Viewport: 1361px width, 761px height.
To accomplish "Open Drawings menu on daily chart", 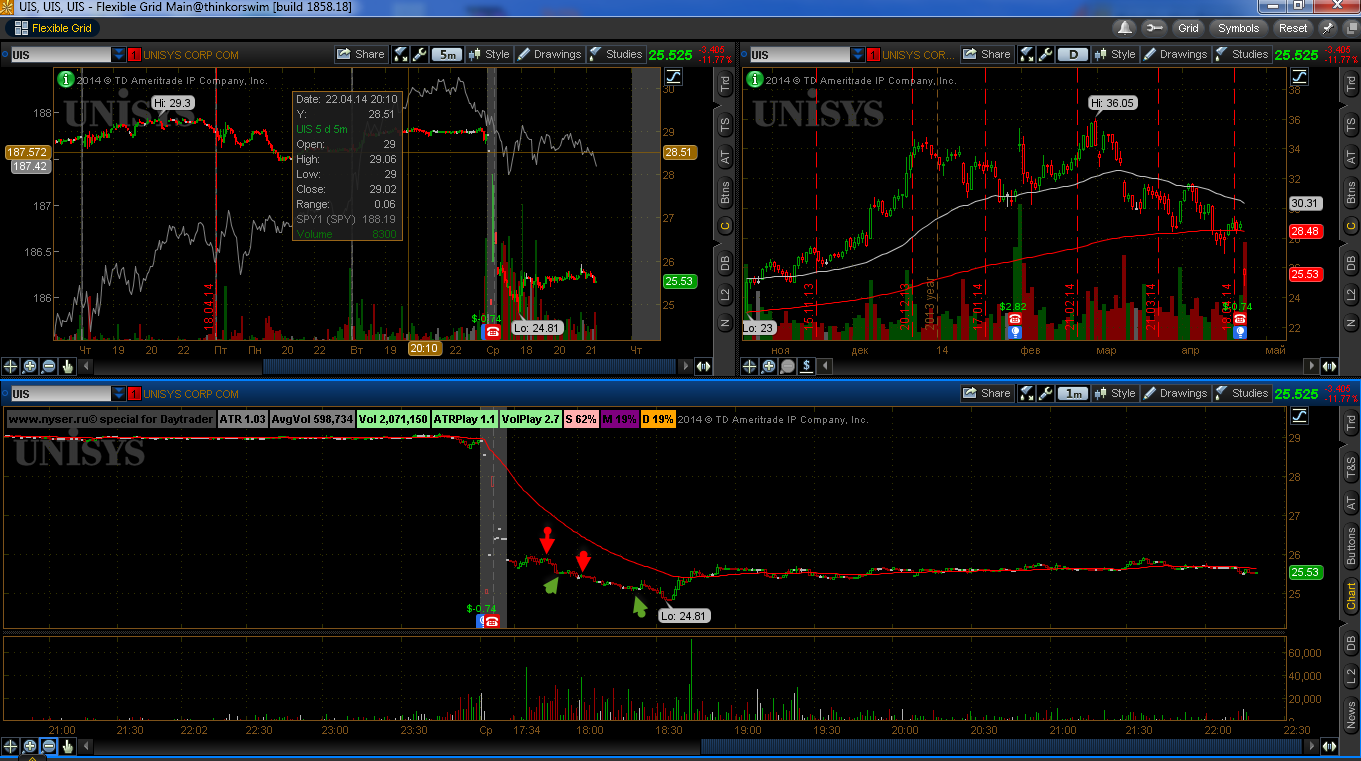I will click(x=1175, y=54).
